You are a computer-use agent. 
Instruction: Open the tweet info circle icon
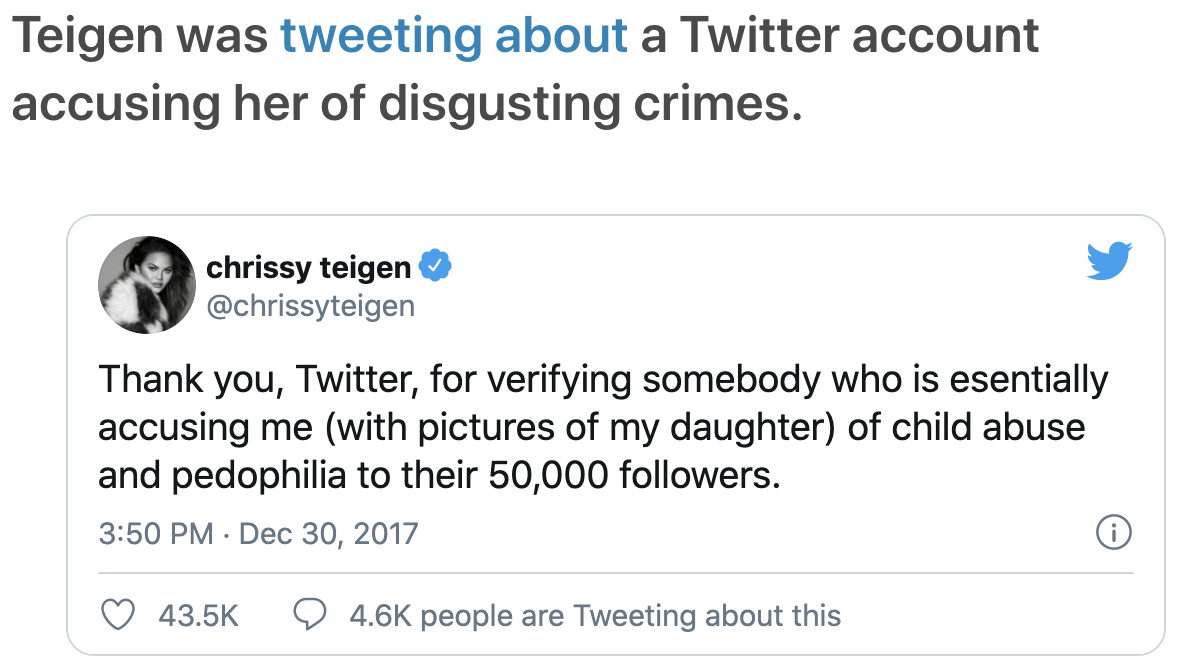click(1113, 533)
